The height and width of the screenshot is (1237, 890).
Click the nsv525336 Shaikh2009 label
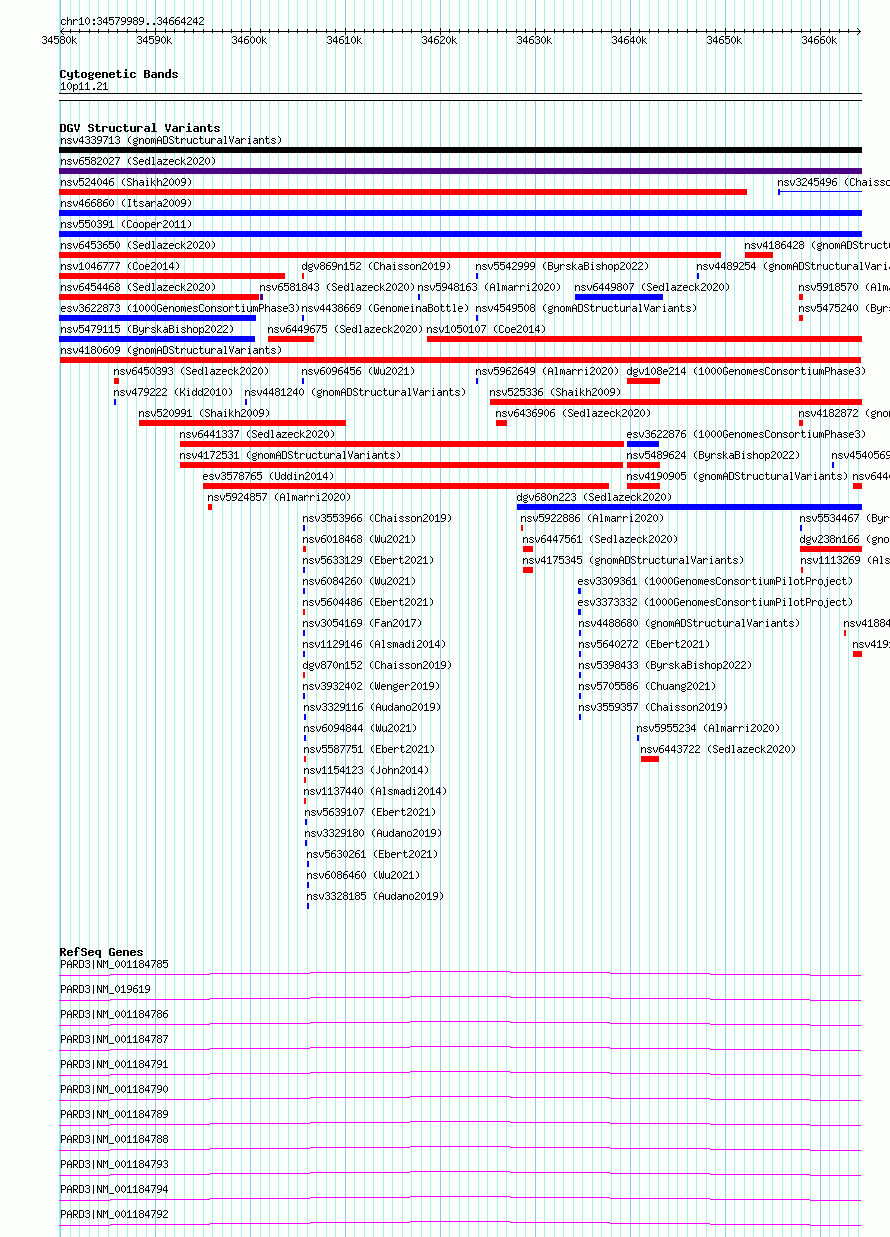tap(556, 392)
